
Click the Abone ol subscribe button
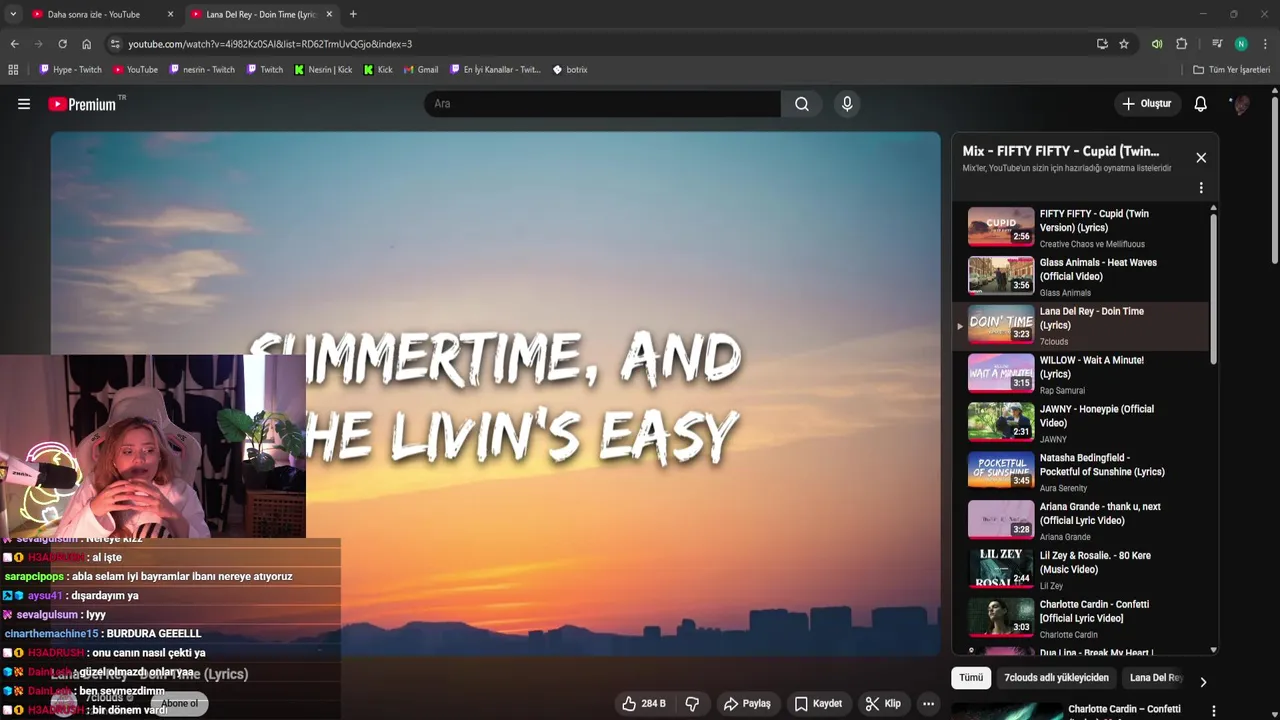tap(180, 703)
